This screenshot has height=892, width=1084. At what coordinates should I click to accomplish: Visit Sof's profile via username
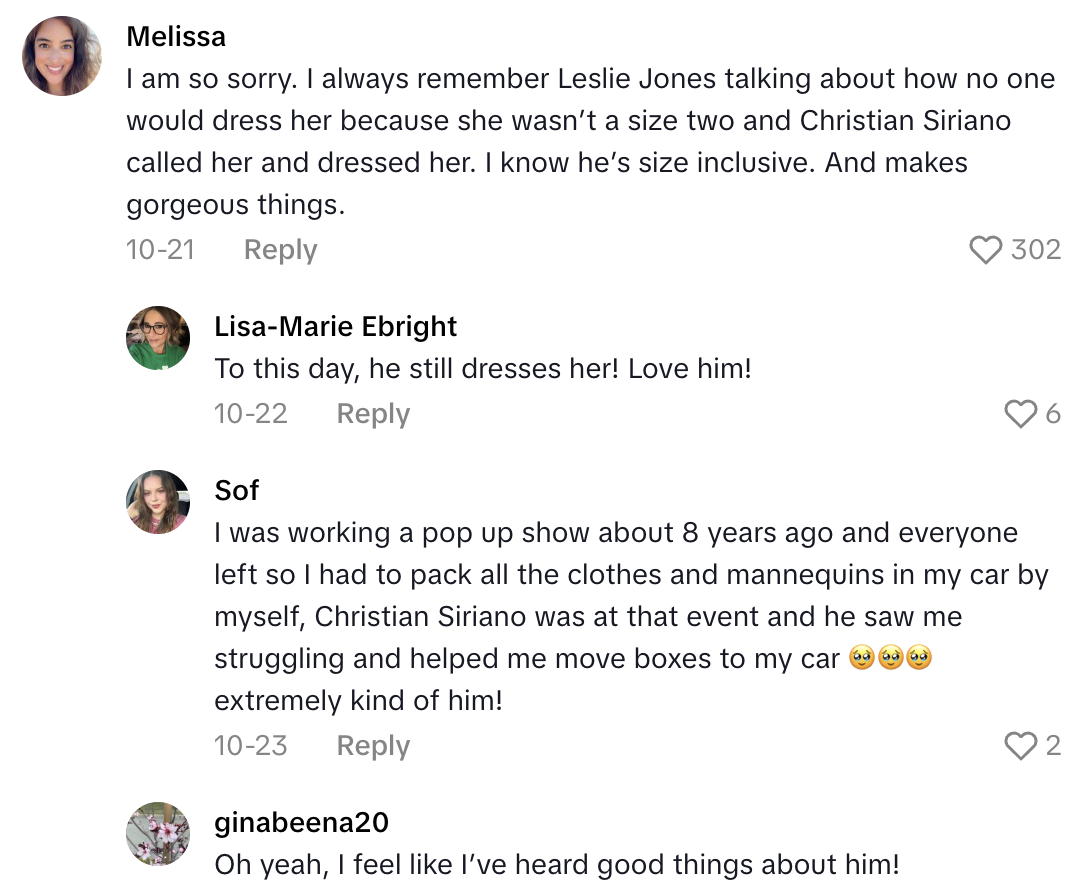point(236,490)
